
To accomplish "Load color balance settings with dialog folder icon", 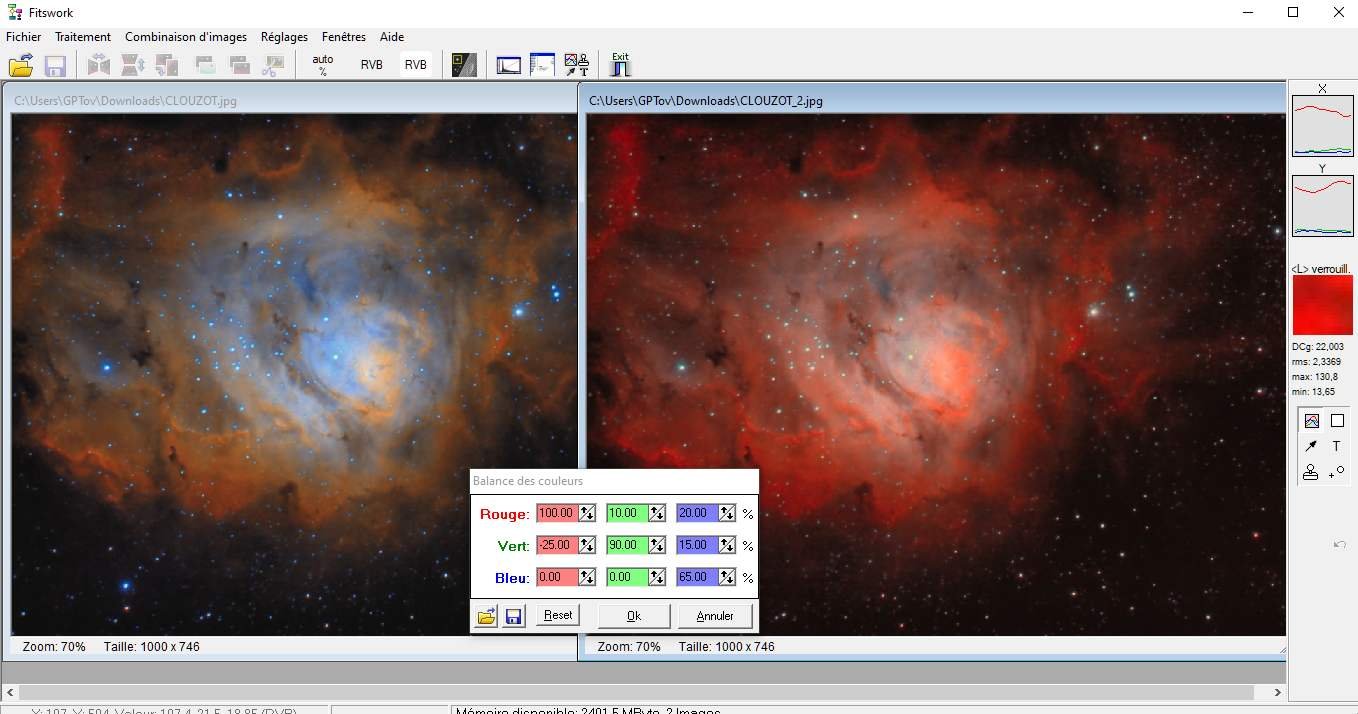I will 486,617.
